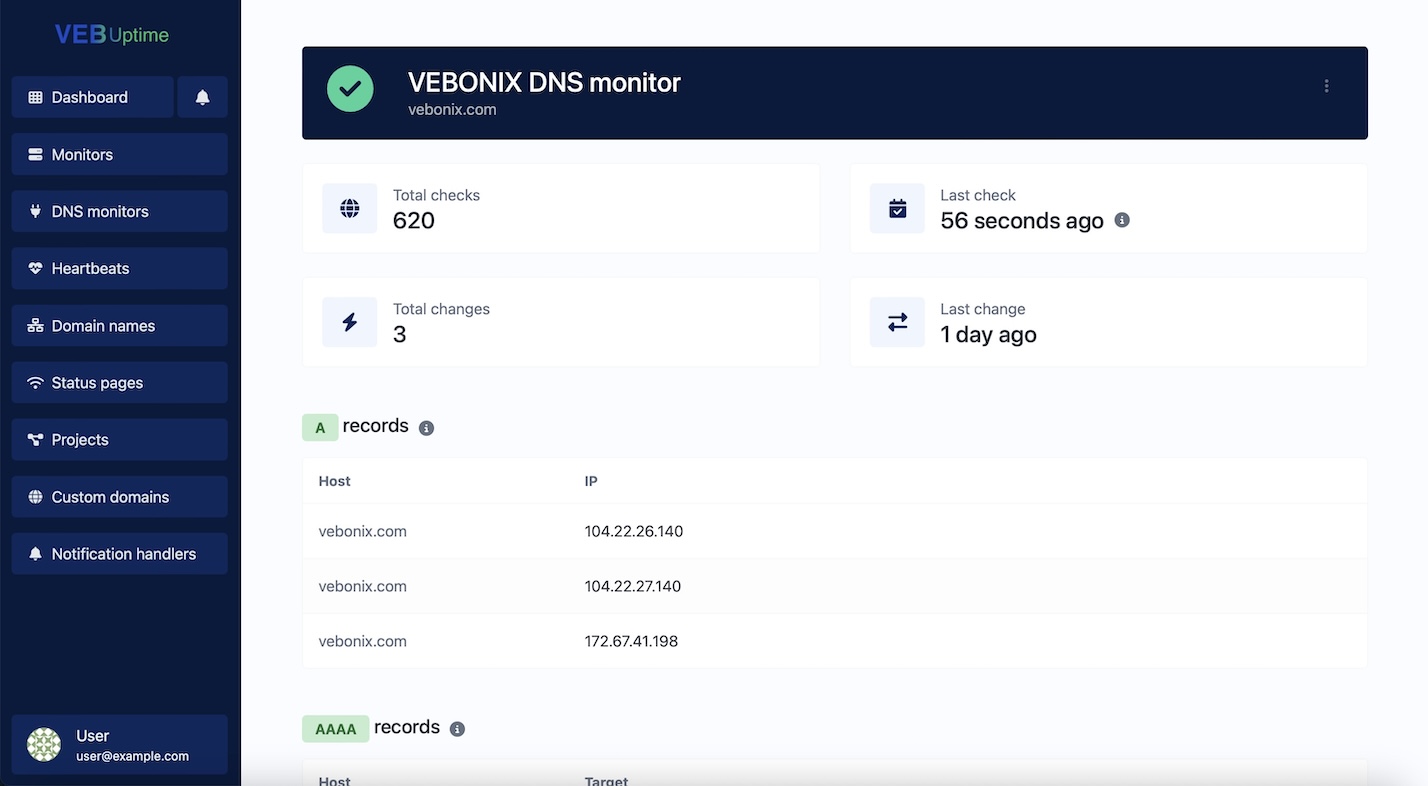
Task: Open the notifications bell in the sidebar
Action: pos(202,97)
